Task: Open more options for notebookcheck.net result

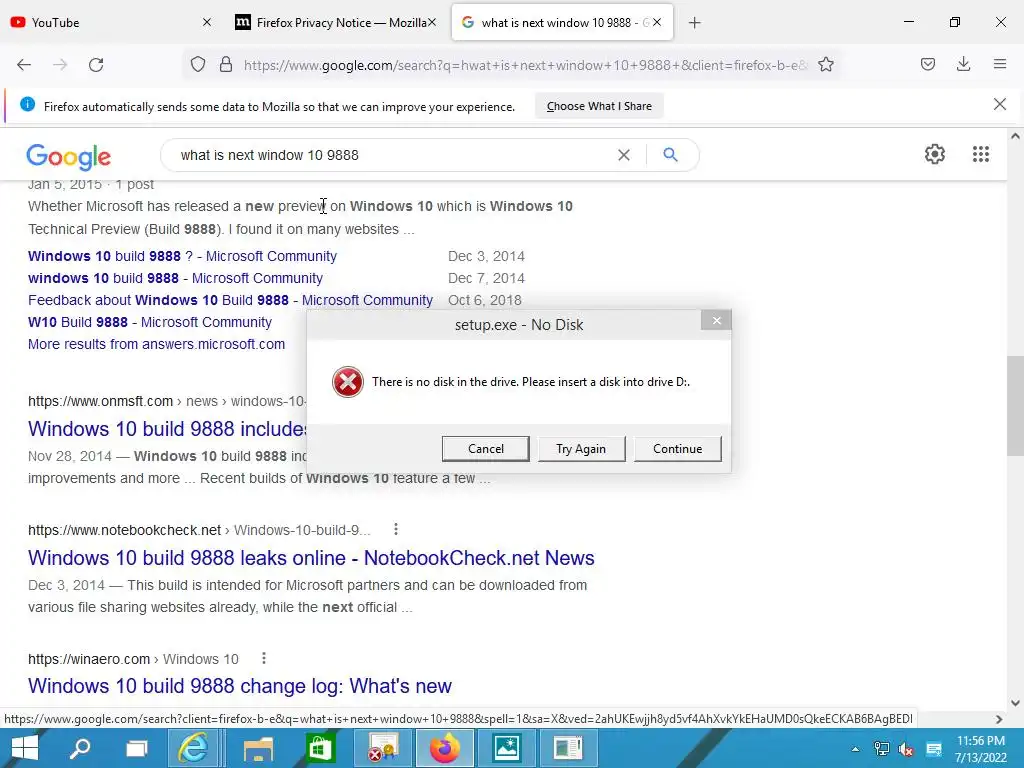Action: coord(396,529)
